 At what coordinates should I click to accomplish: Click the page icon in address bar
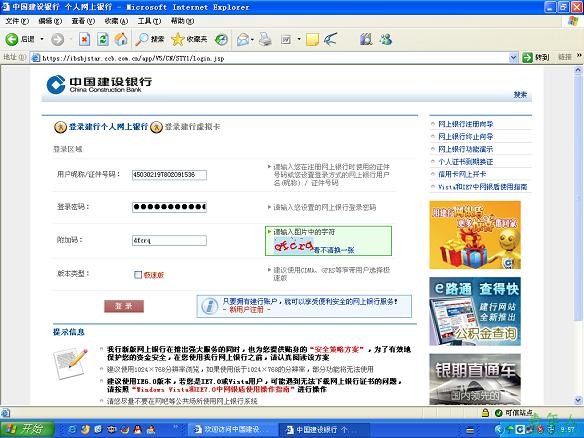tap(36, 58)
